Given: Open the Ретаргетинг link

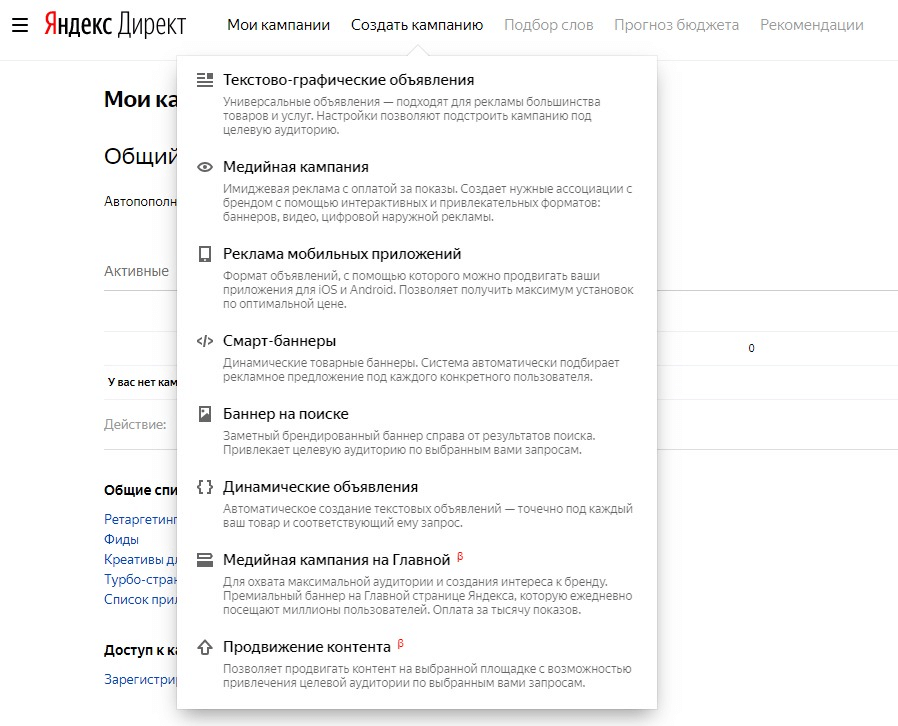Looking at the screenshot, I should pos(140,519).
